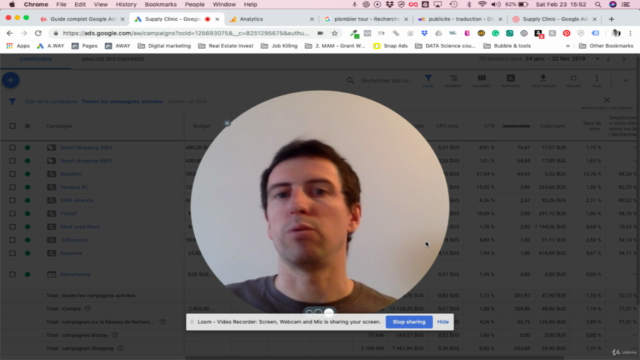Open status dropdown for Keystone campaign

pyautogui.click(x=27, y=253)
